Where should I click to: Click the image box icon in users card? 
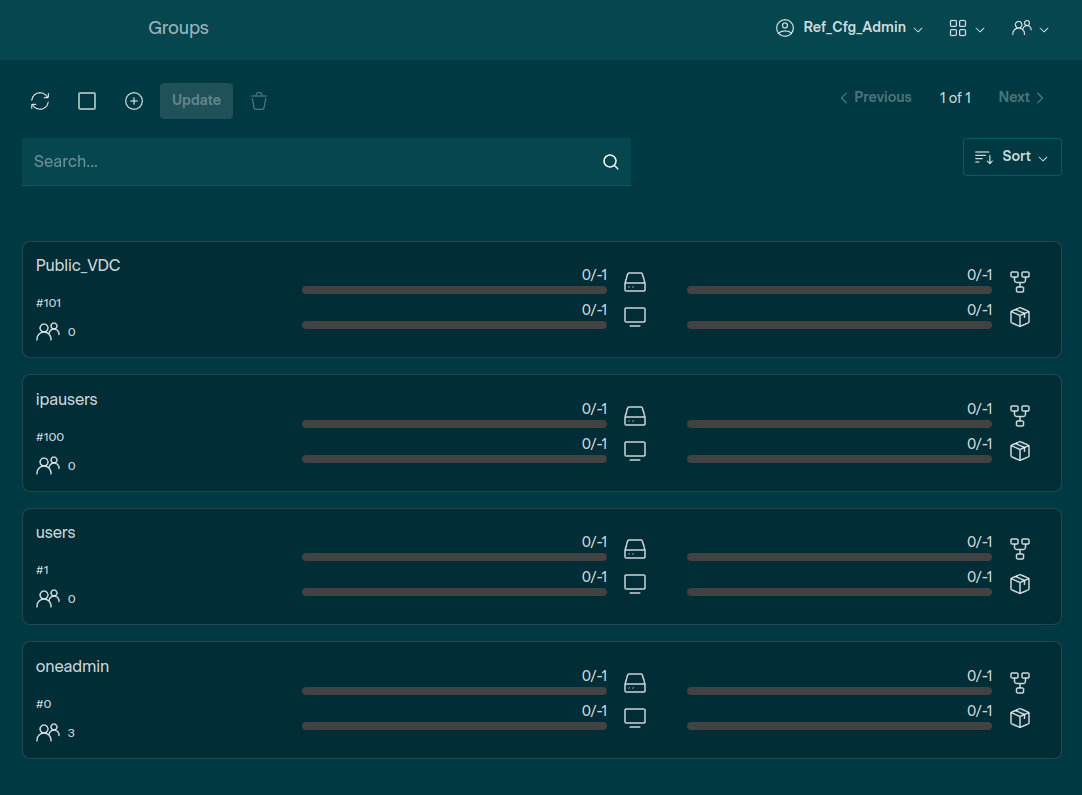1020,584
